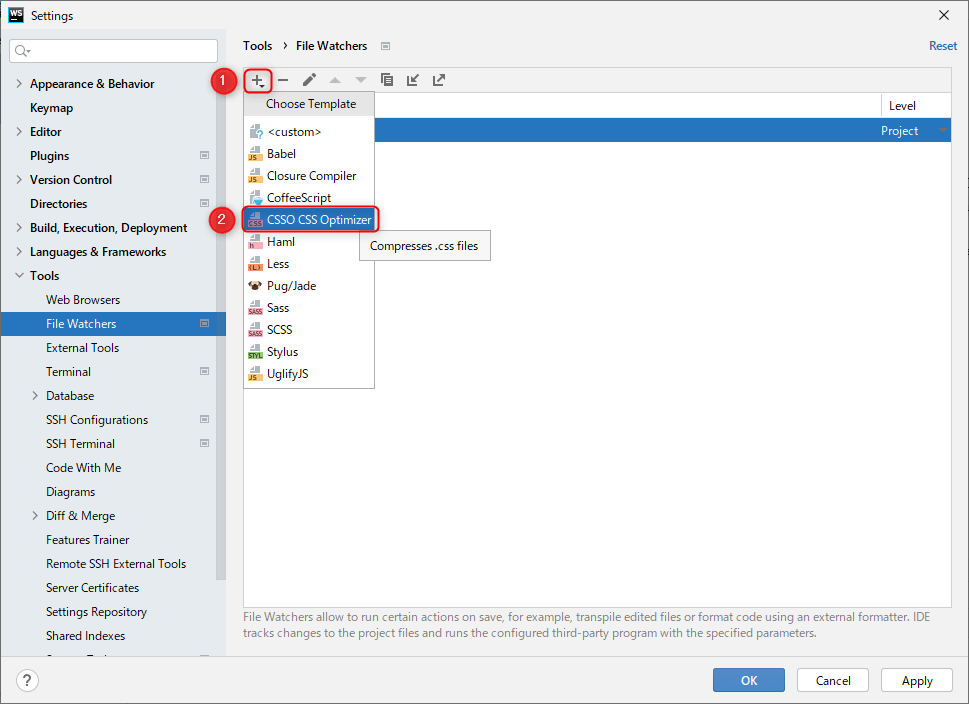
Task: Choose the Haml template
Action: pos(309,242)
